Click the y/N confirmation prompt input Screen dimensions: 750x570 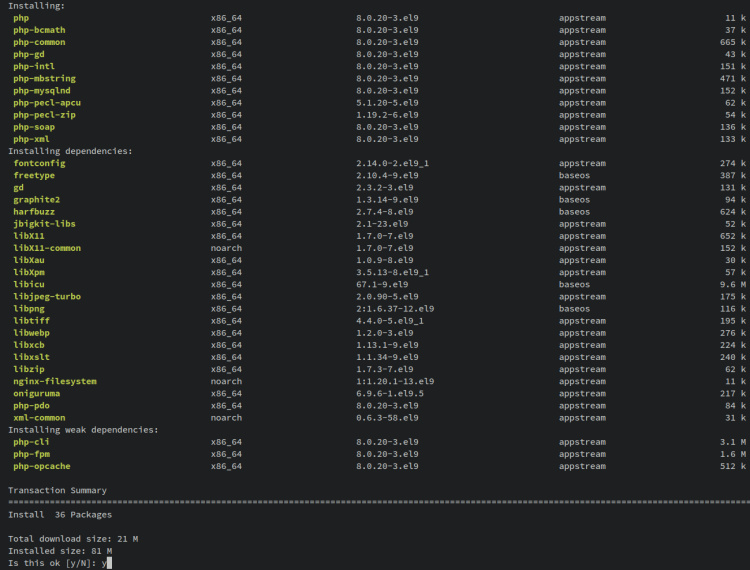[x=108, y=563]
